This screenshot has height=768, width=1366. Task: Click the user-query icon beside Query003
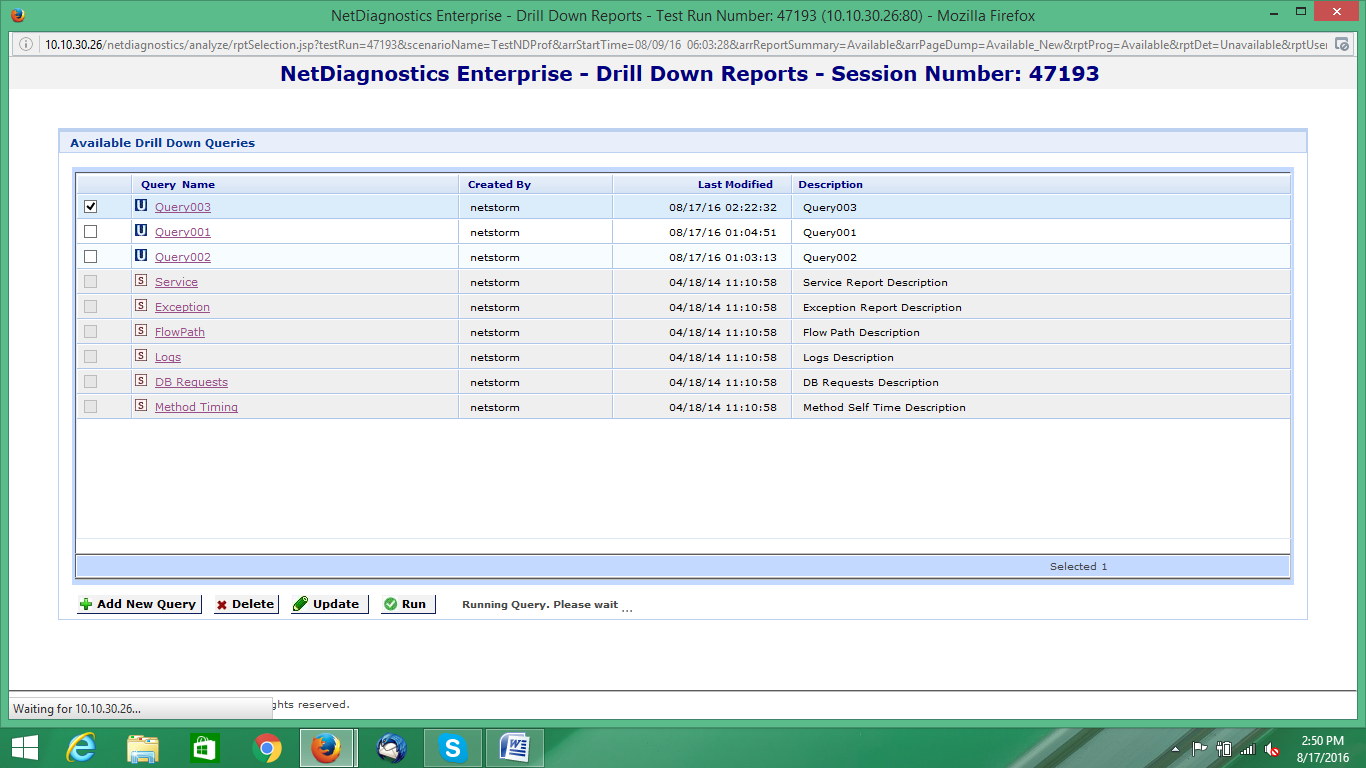(x=141, y=206)
